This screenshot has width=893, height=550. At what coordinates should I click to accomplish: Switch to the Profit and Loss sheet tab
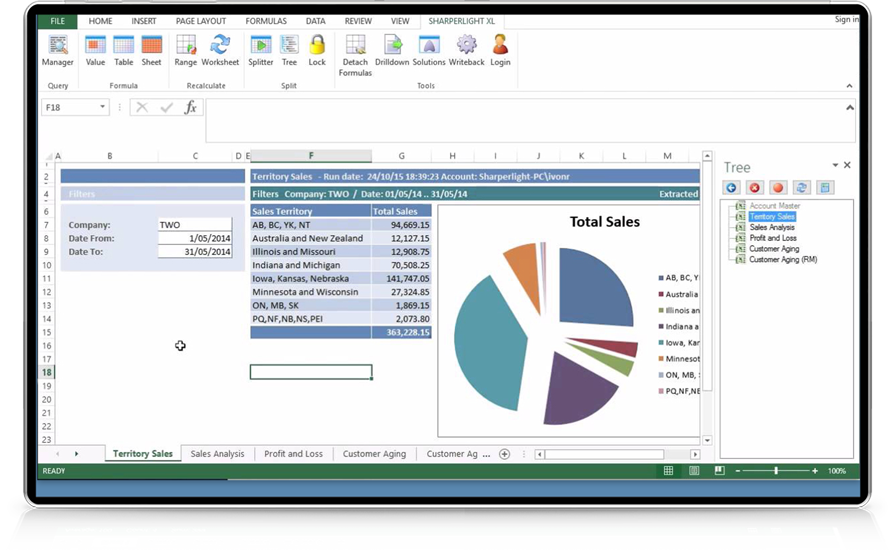tap(293, 454)
